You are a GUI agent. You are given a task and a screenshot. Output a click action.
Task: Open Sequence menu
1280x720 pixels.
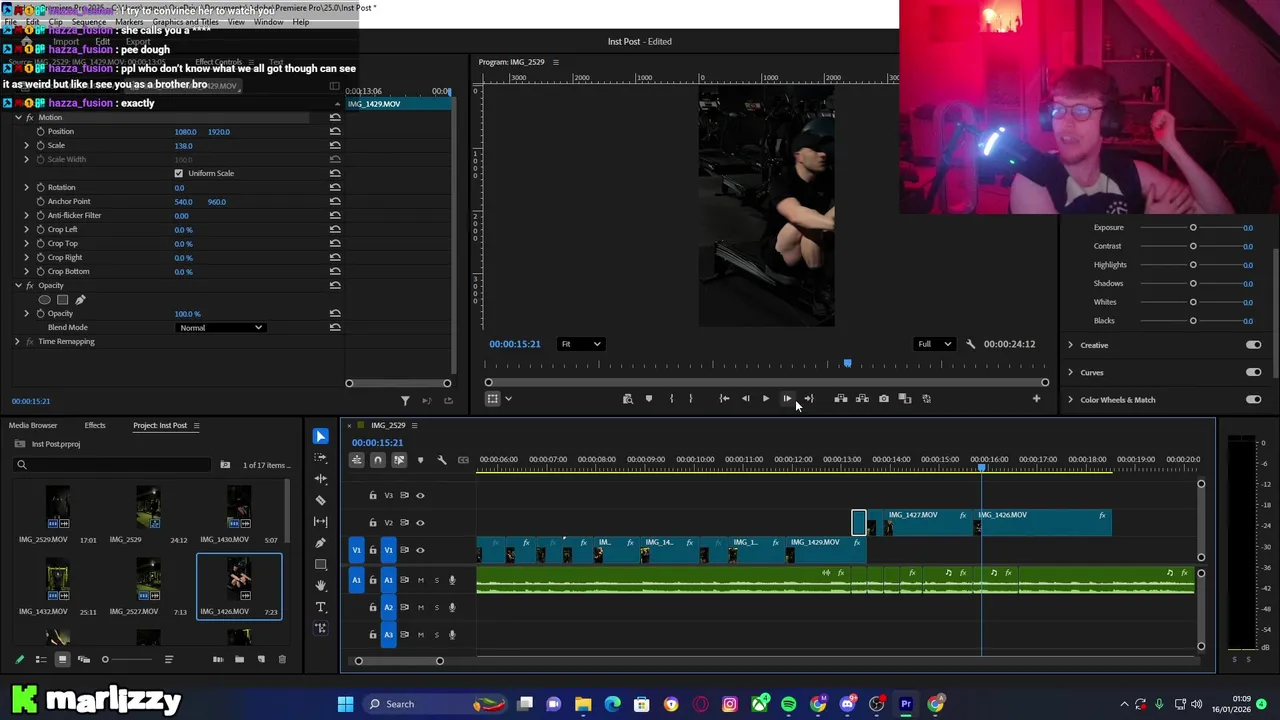(88, 22)
